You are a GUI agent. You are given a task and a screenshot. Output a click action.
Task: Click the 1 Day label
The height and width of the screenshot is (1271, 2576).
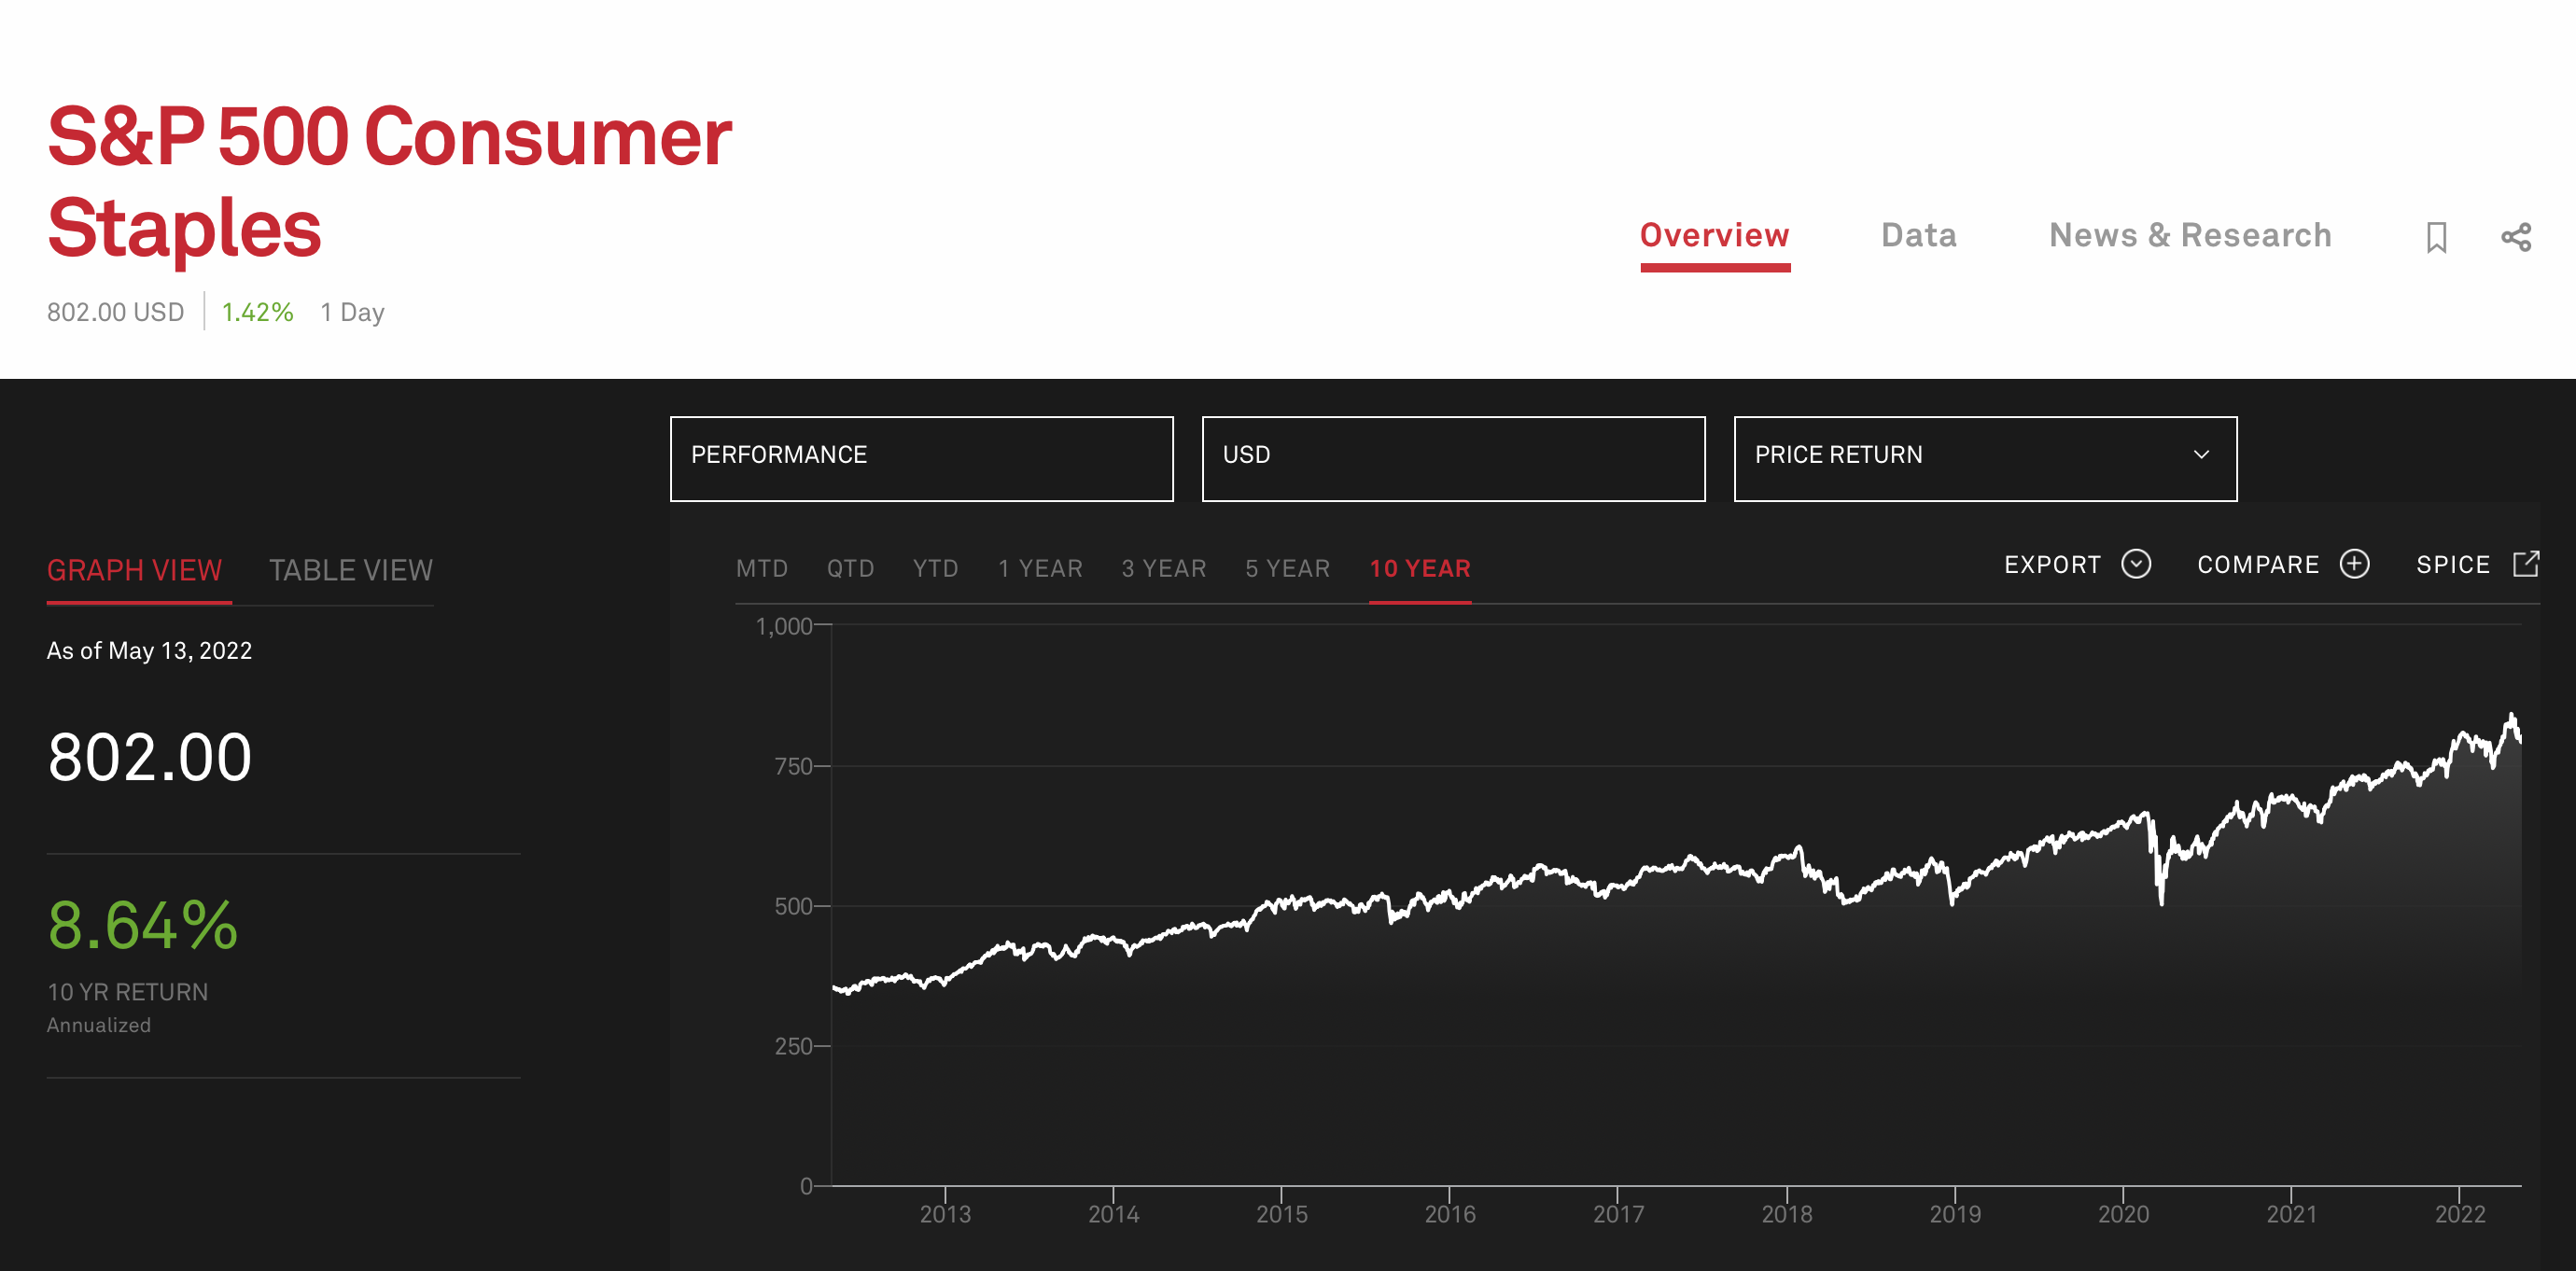352,312
